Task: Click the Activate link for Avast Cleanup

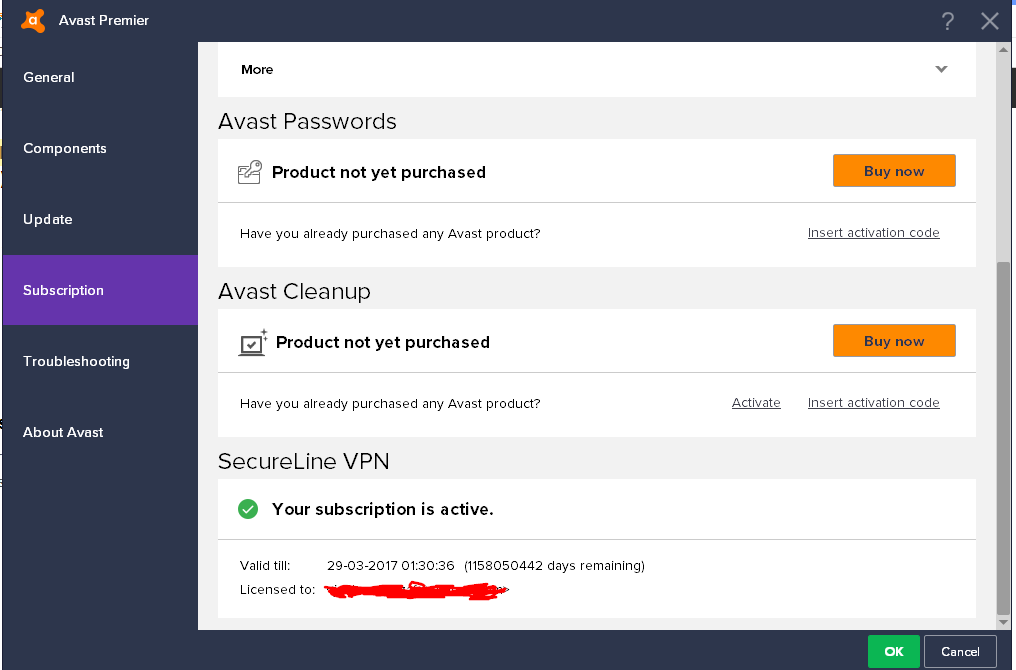Action: (756, 403)
